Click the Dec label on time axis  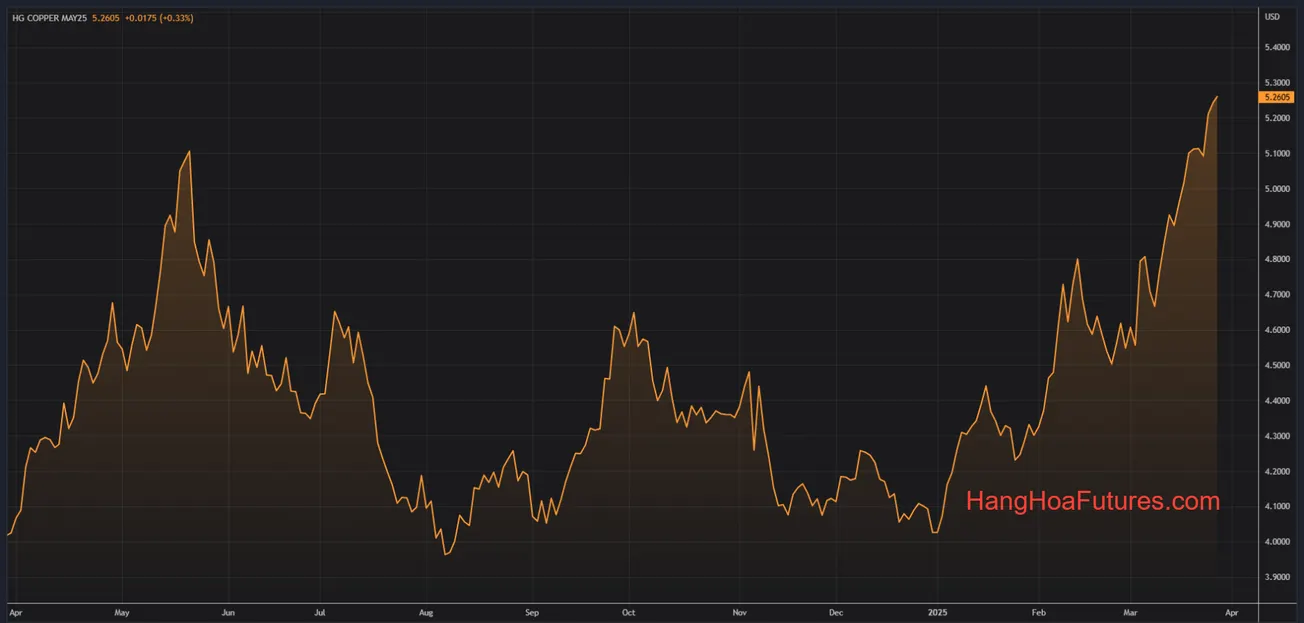[836, 612]
